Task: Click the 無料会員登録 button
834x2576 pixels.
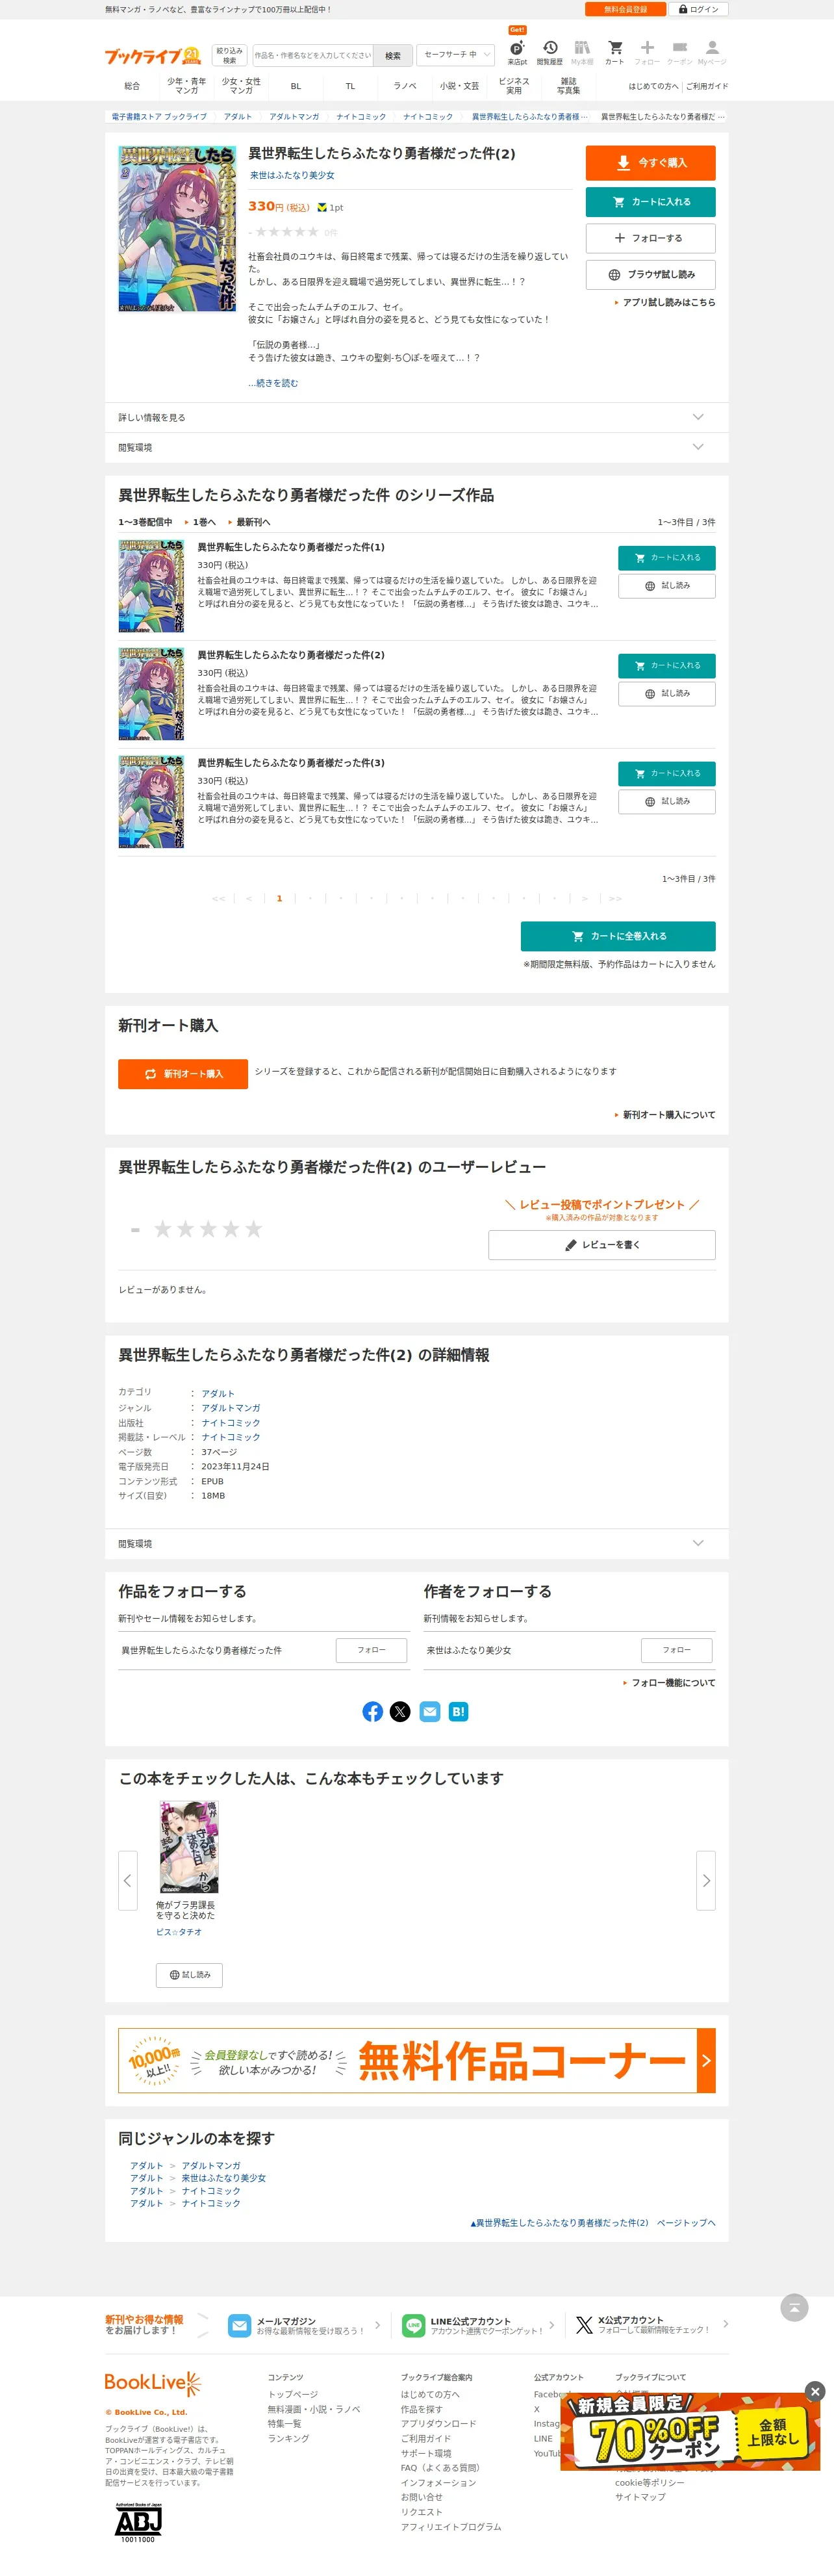Action: tap(625, 9)
